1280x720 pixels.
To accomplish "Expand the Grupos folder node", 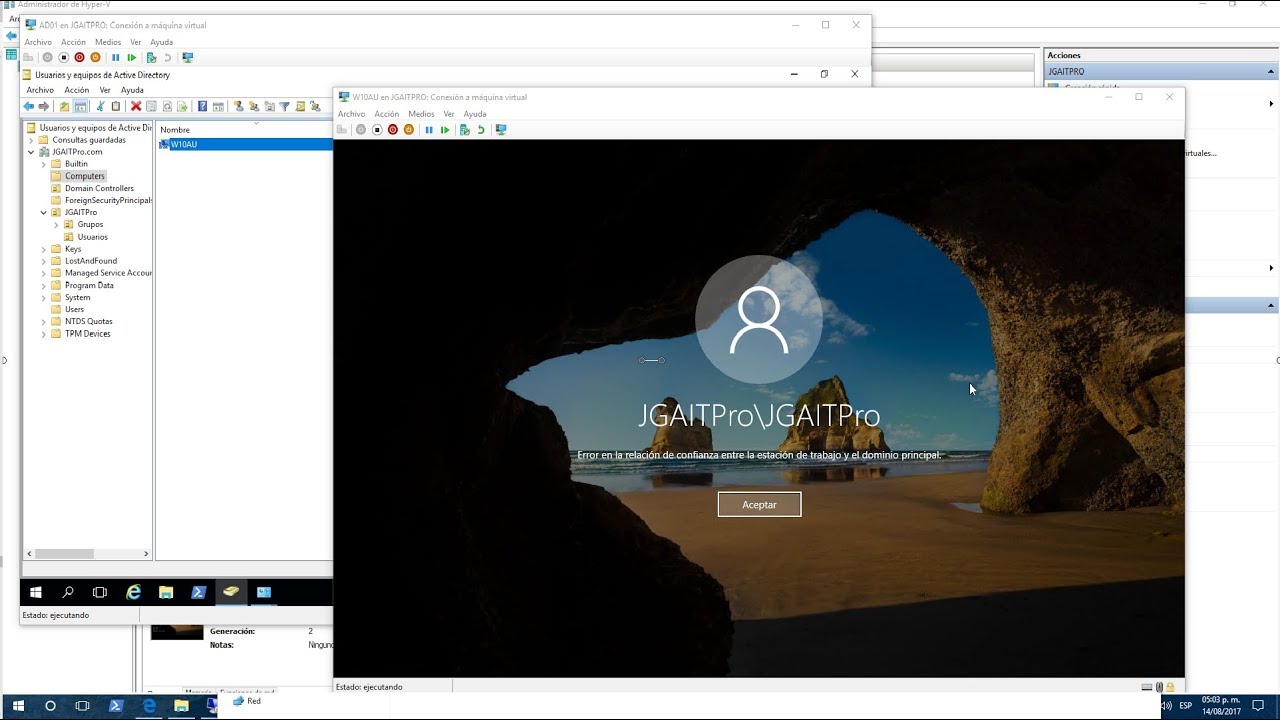I will point(56,225).
